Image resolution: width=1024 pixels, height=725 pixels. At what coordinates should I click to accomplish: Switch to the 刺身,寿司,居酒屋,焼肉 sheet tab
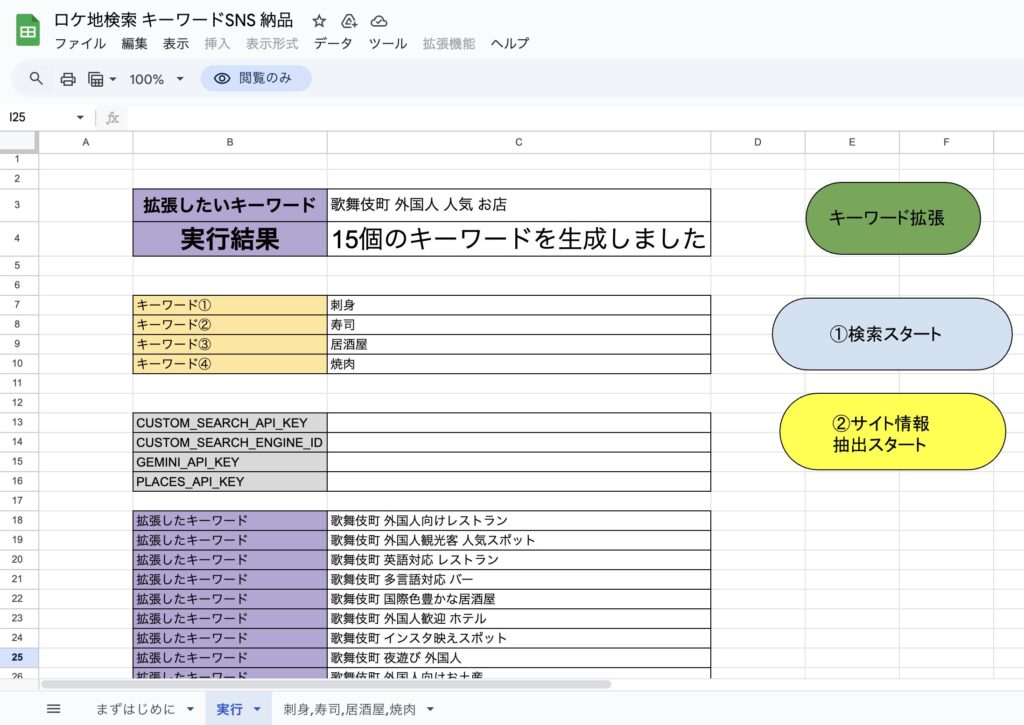(x=349, y=709)
